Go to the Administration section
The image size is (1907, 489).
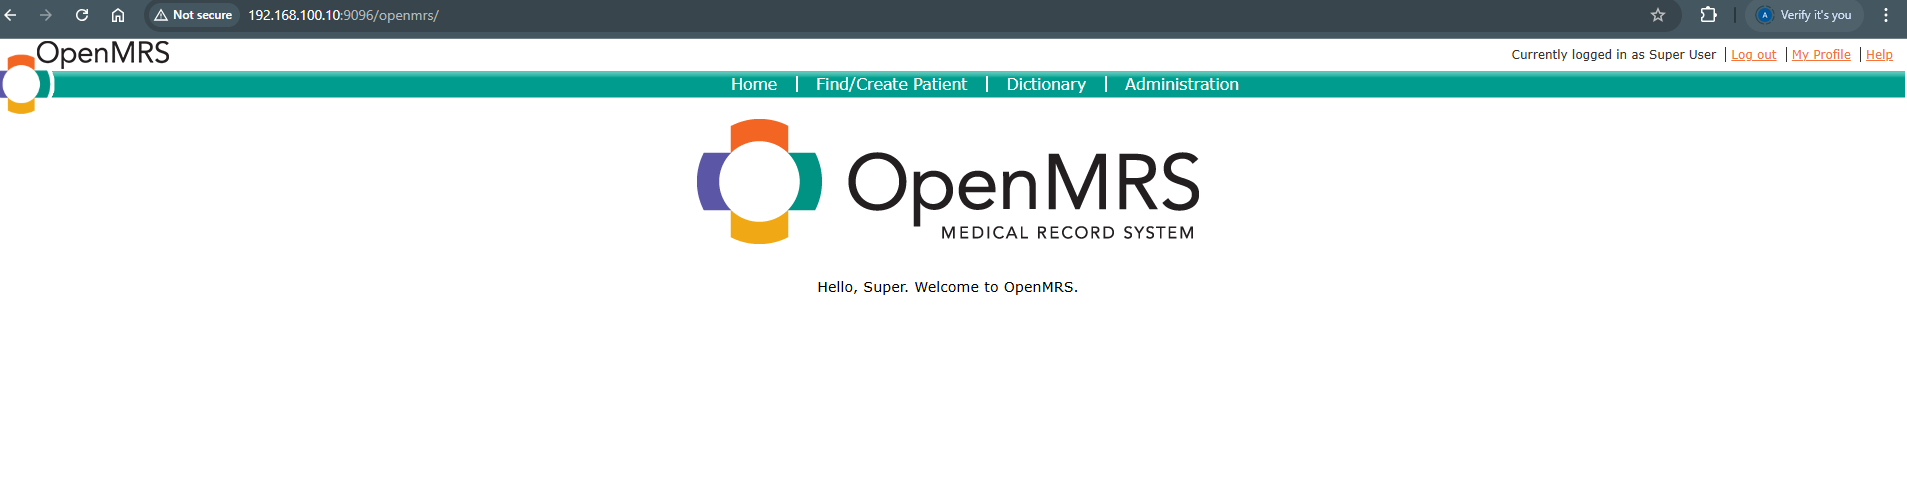1181,84
